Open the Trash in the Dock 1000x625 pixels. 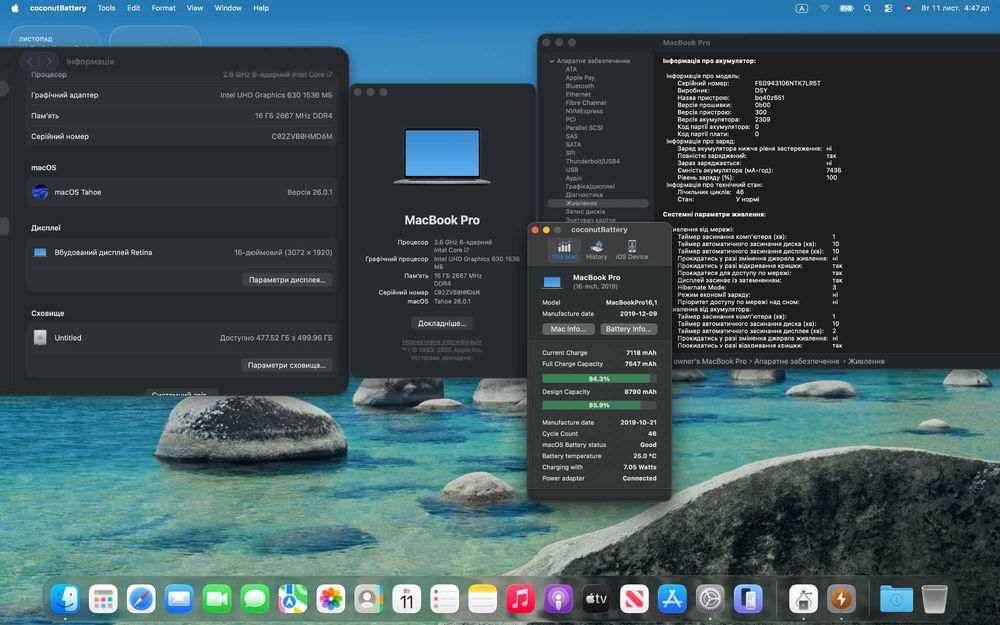[x=934, y=599]
